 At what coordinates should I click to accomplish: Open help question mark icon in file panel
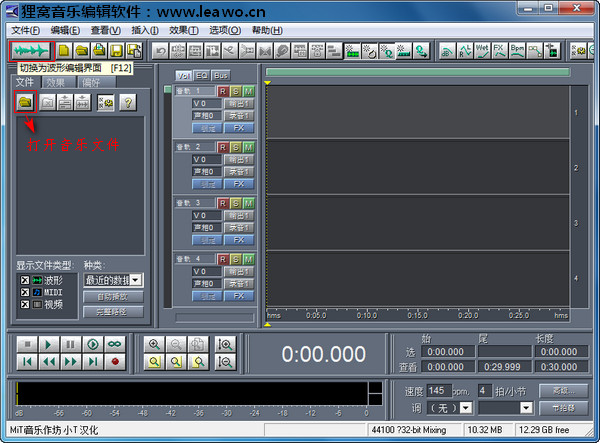pyautogui.click(x=128, y=103)
